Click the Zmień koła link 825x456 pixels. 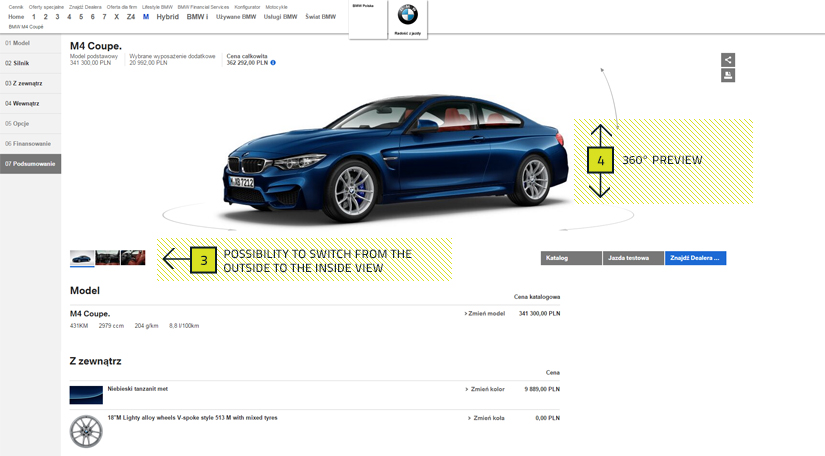(486, 418)
